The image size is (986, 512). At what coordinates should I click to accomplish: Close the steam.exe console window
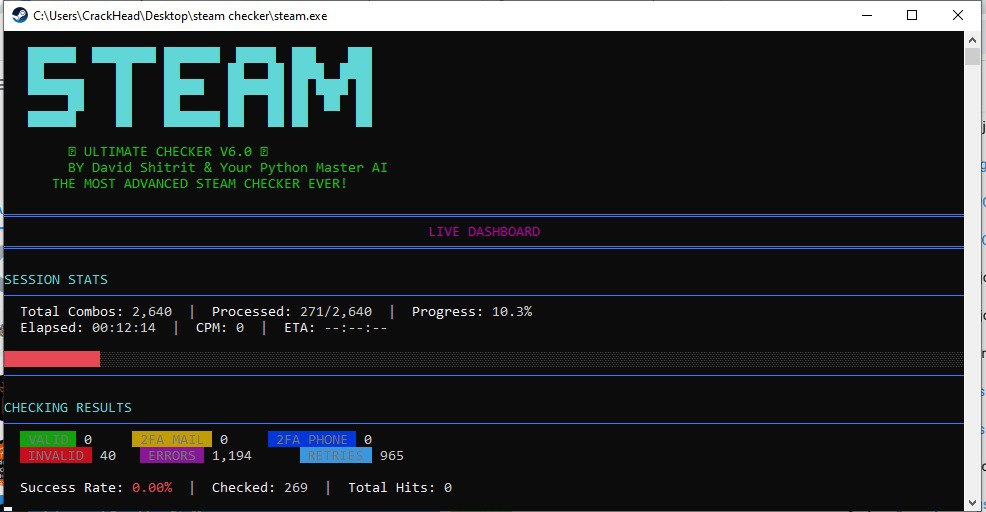click(x=958, y=15)
